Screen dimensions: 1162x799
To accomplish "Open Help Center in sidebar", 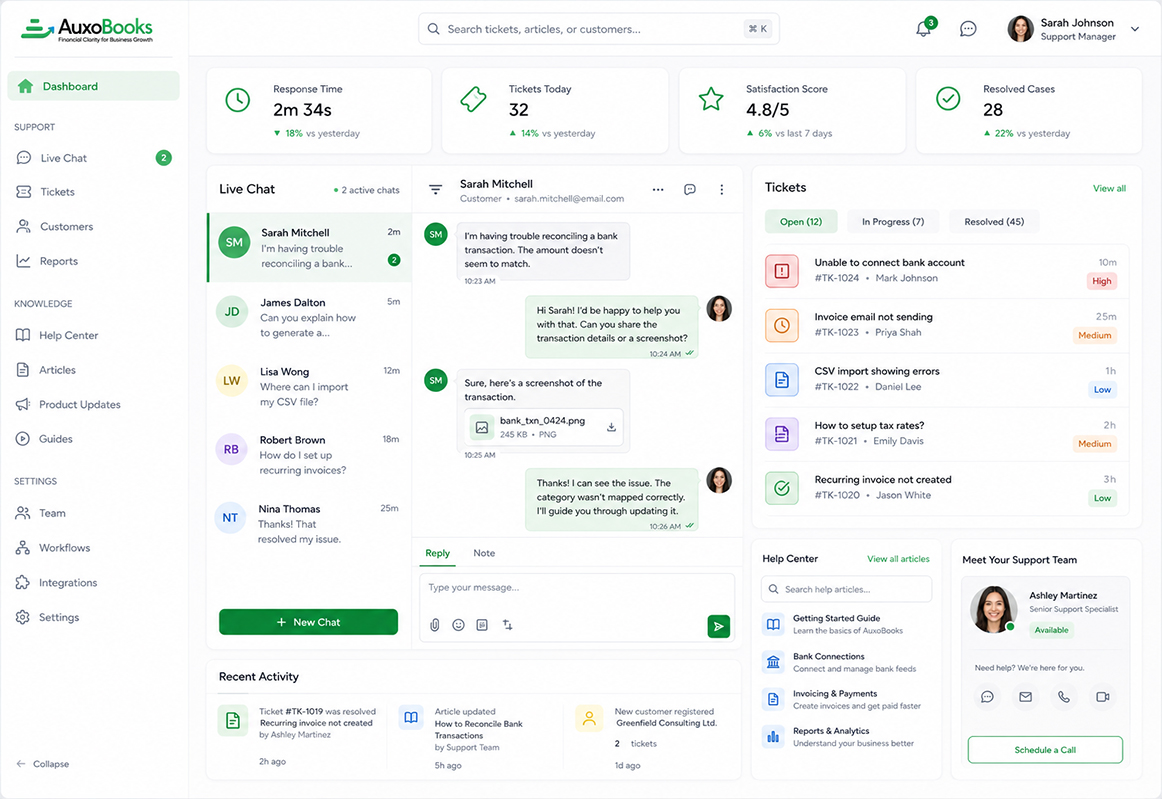I will click(x=93, y=335).
